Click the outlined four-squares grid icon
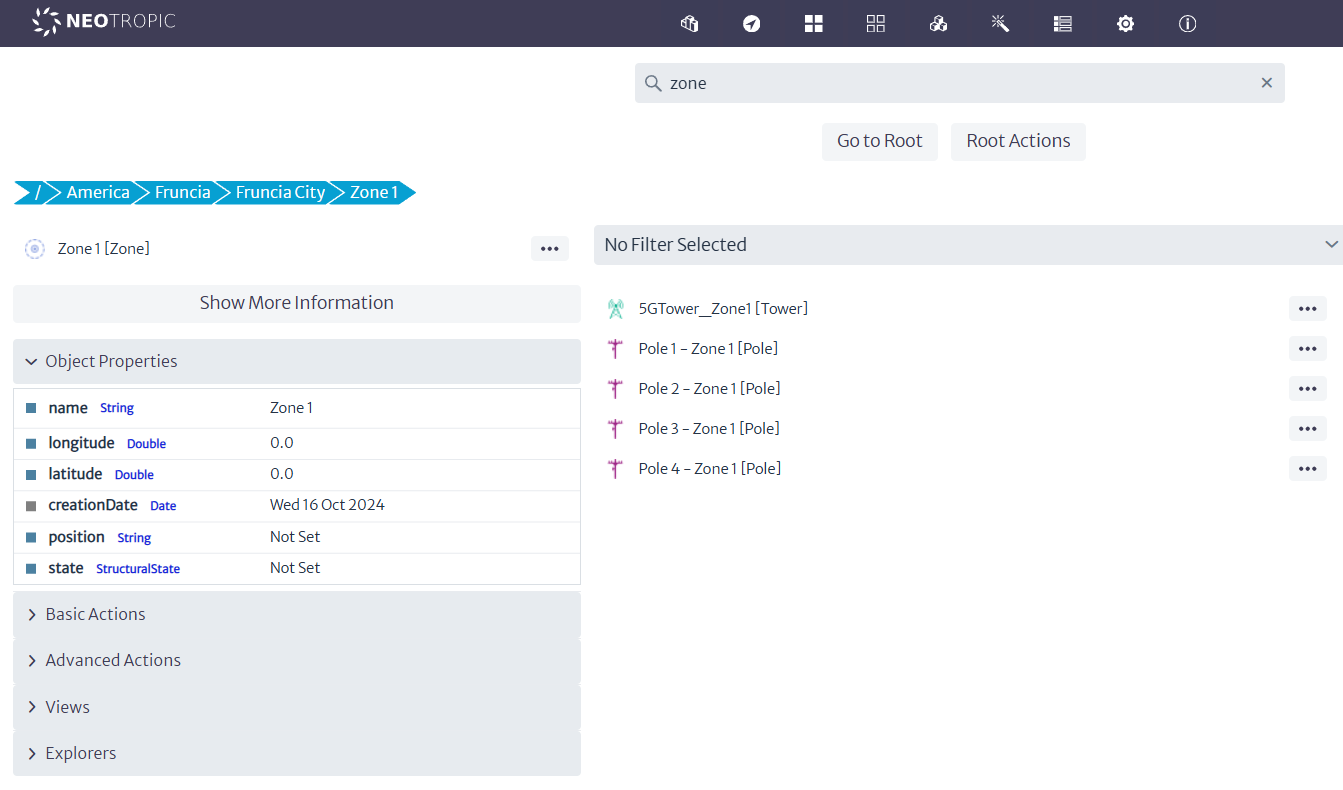This screenshot has width=1343, height=790. 876,24
